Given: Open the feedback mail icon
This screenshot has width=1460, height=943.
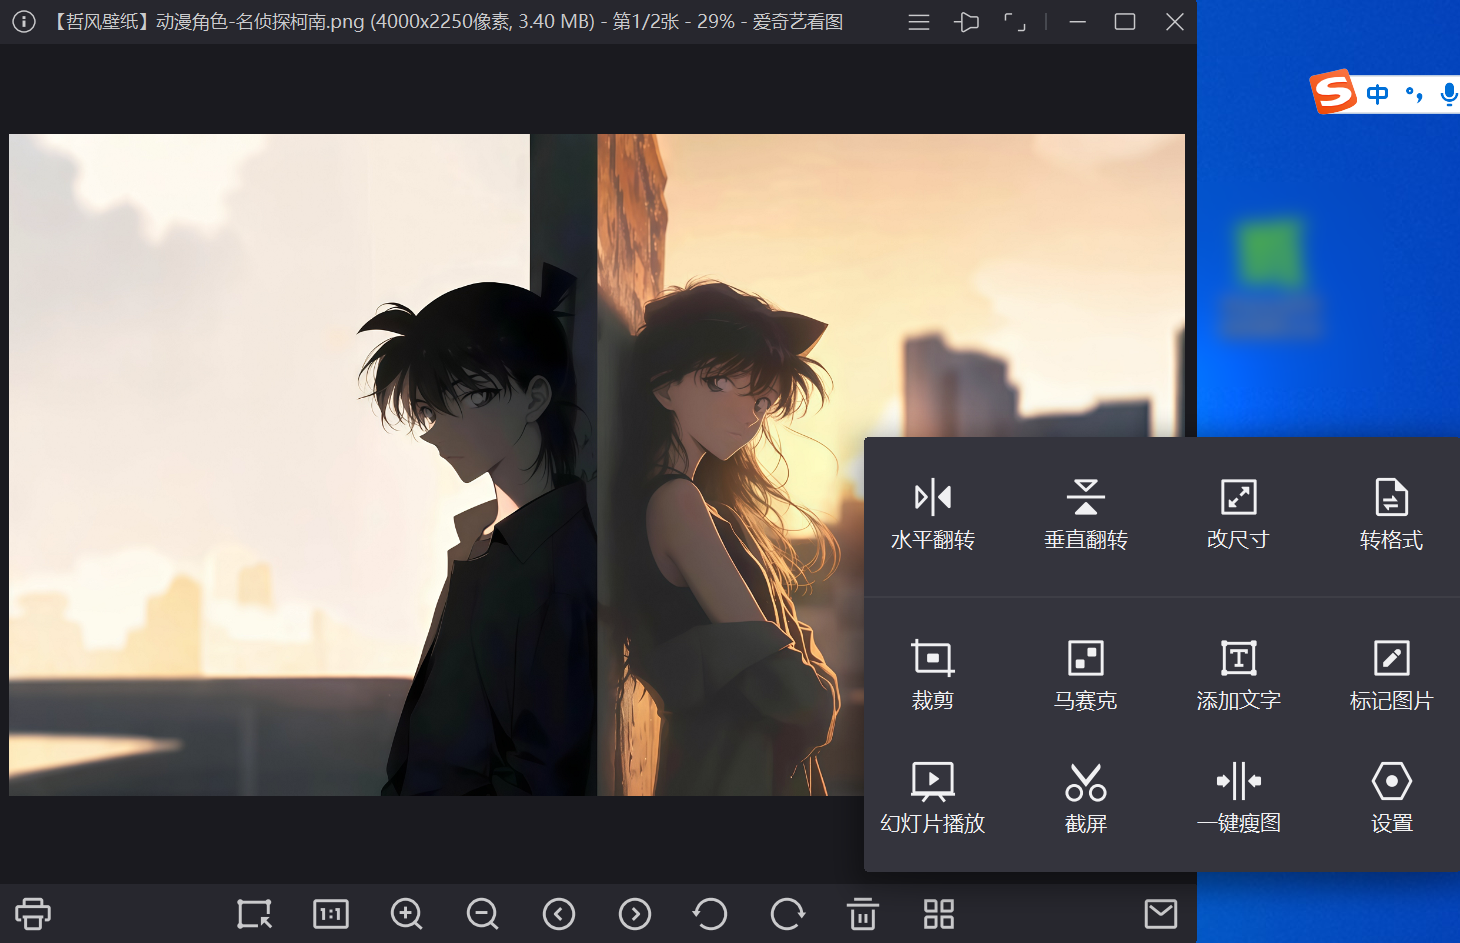Looking at the screenshot, I should pos(1161,914).
